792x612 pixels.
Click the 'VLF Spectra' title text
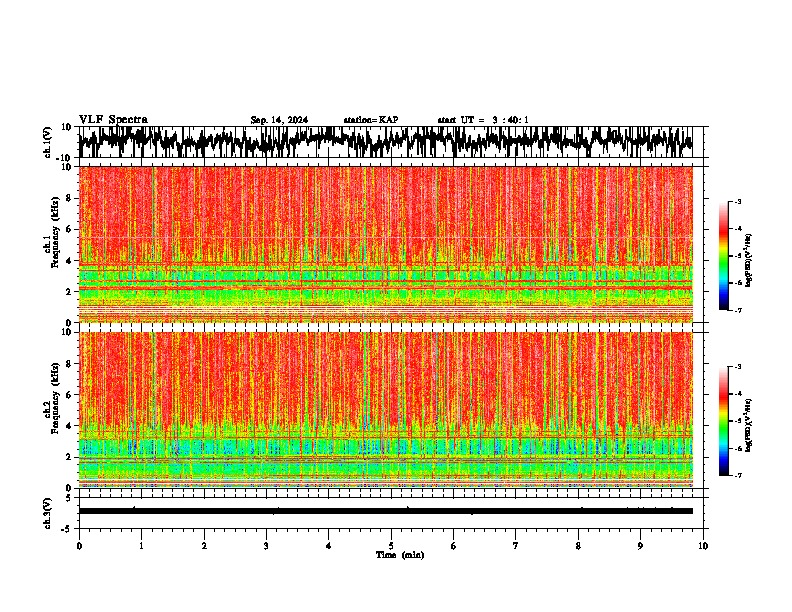click(113, 119)
